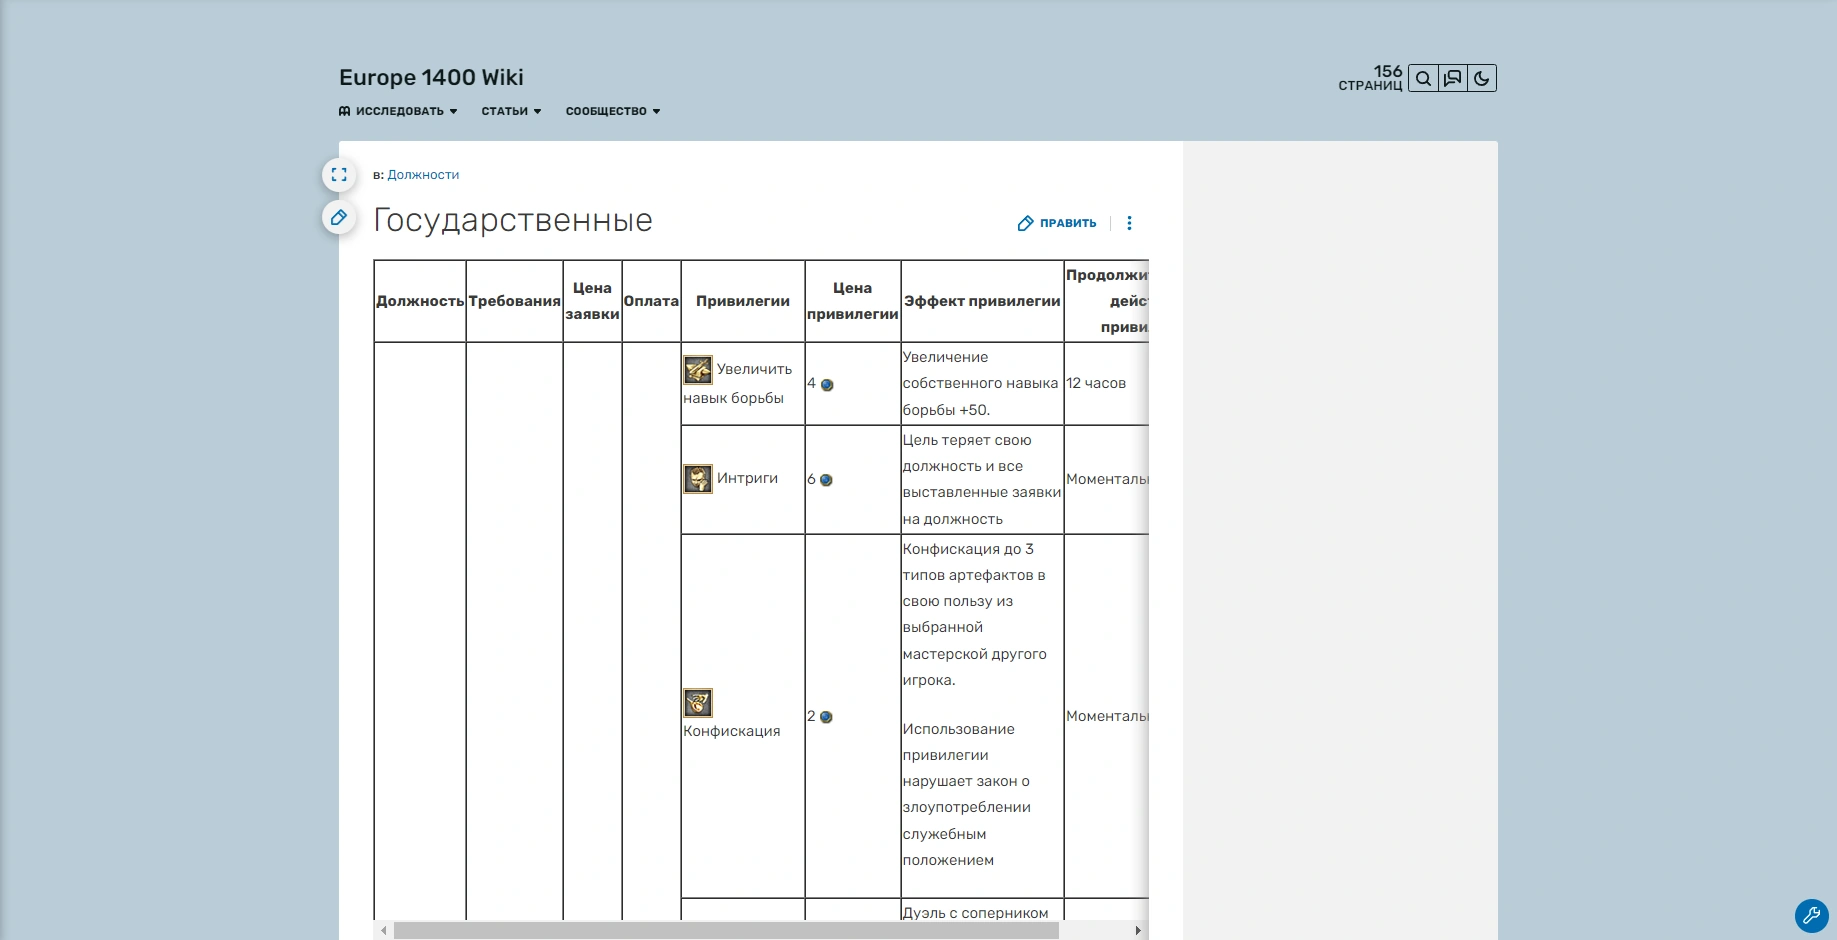Click the floating pencil edit icon
This screenshot has height=940, width=1837.
tap(339, 217)
